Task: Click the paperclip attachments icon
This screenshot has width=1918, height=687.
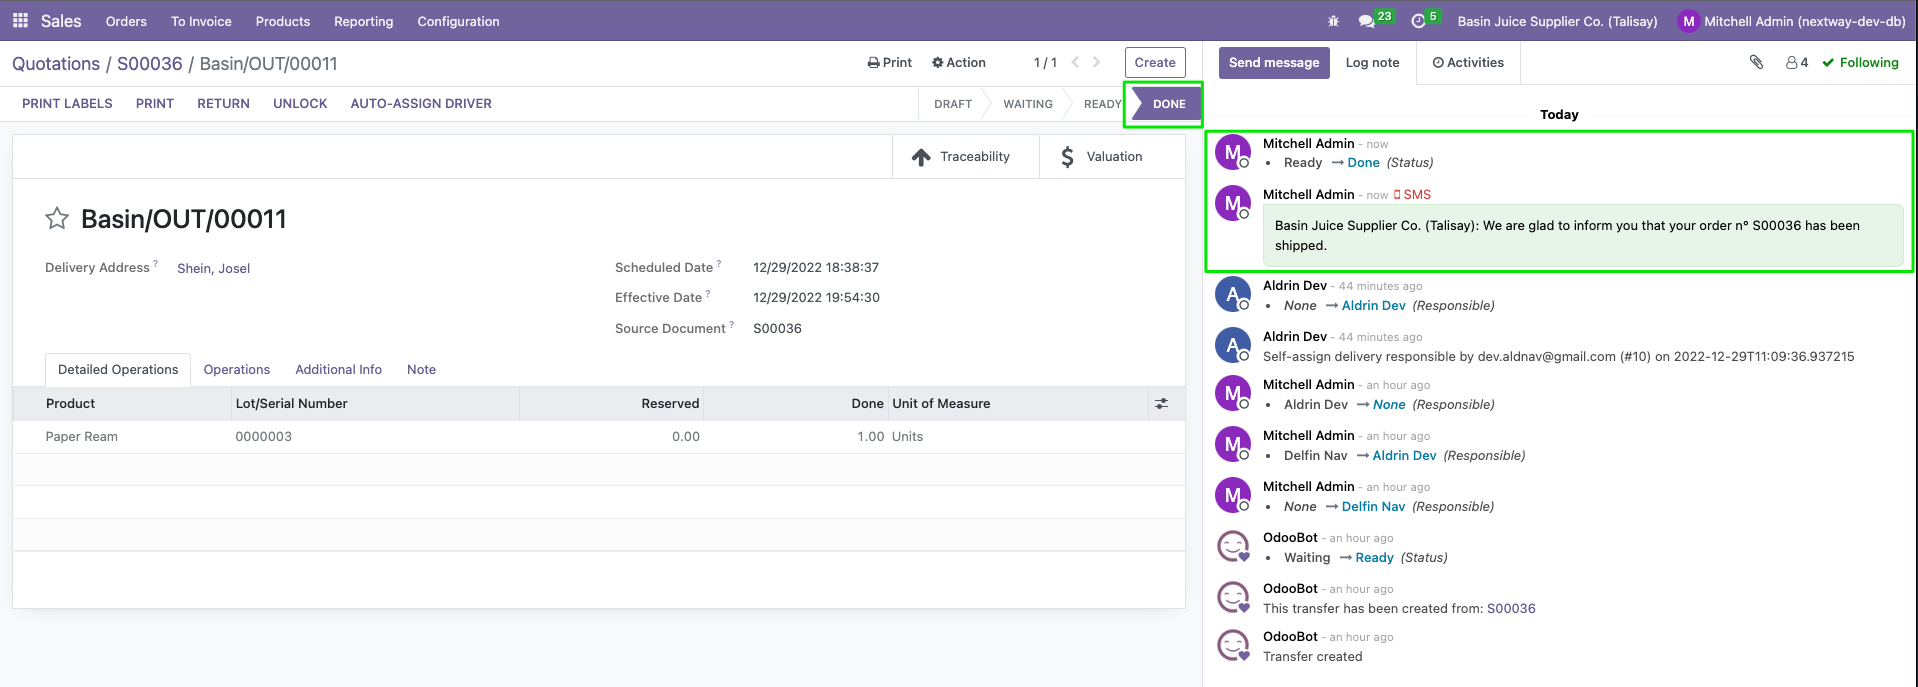Action: coord(1756,62)
